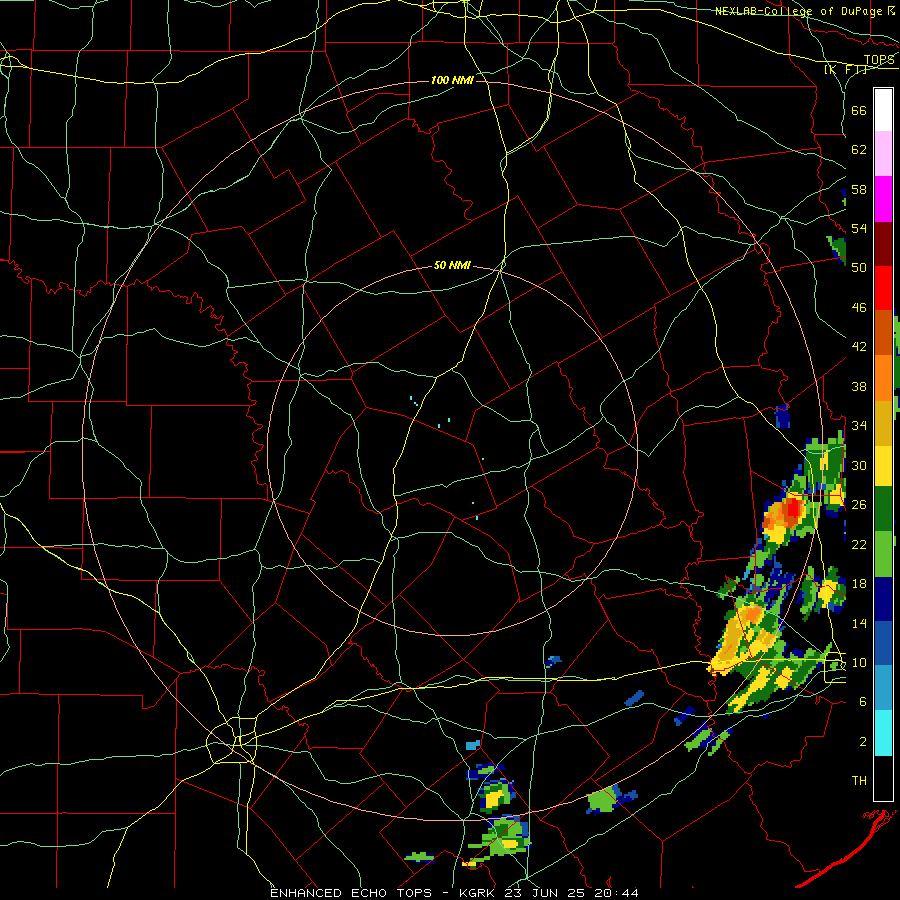This screenshot has height=900, width=900.
Task: Click the legend value 42
Action: point(859,347)
